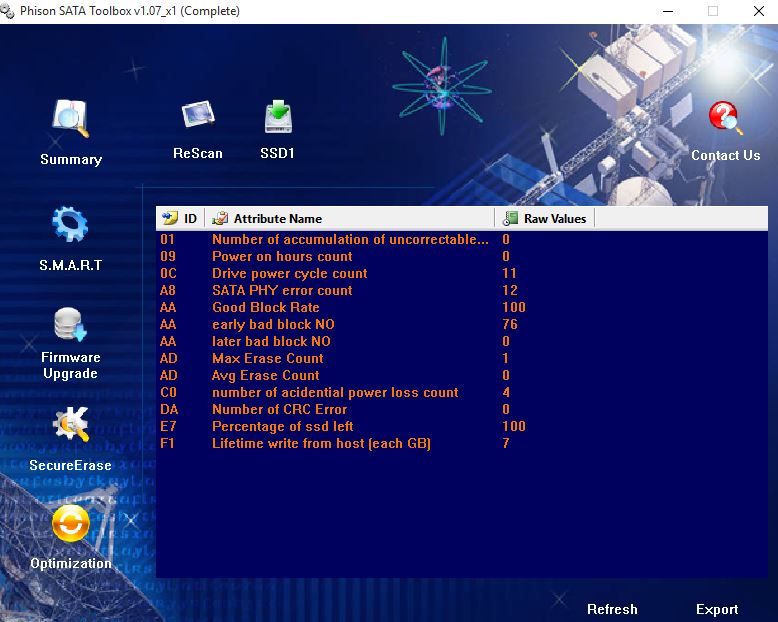Image resolution: width=778 pixels, height=622 pixels.
Task: Select 'number of acidential power loss count' row
Action: tap(461, 392)
